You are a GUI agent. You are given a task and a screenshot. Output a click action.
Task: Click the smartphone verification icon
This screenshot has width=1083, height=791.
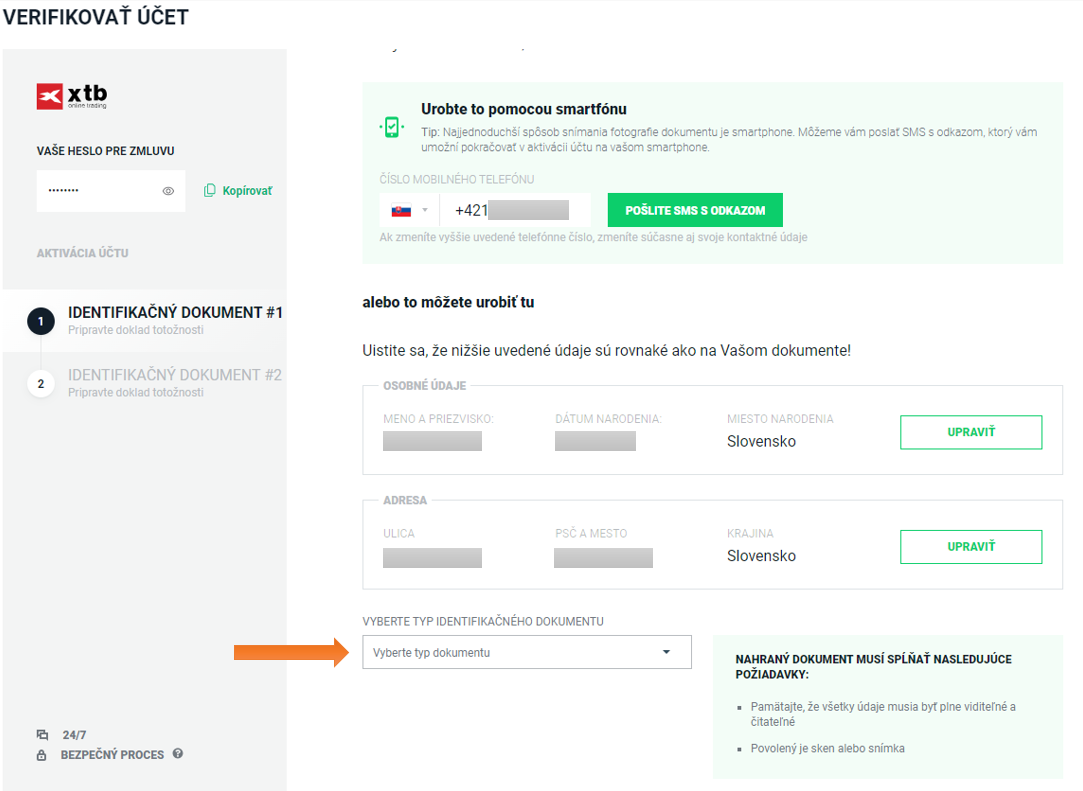[391, 127]
